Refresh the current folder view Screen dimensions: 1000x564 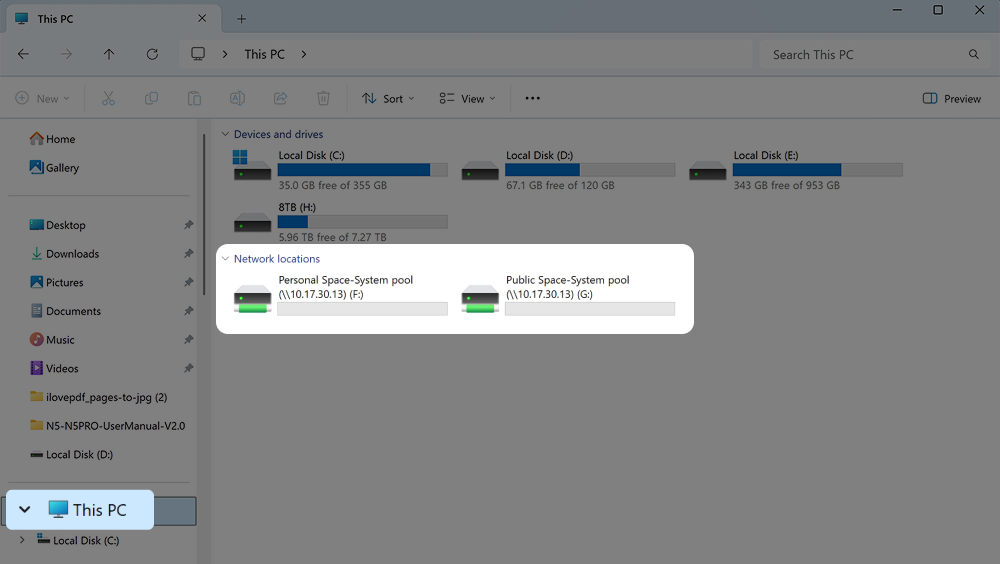pyautogui.click(x=152, y=54)
